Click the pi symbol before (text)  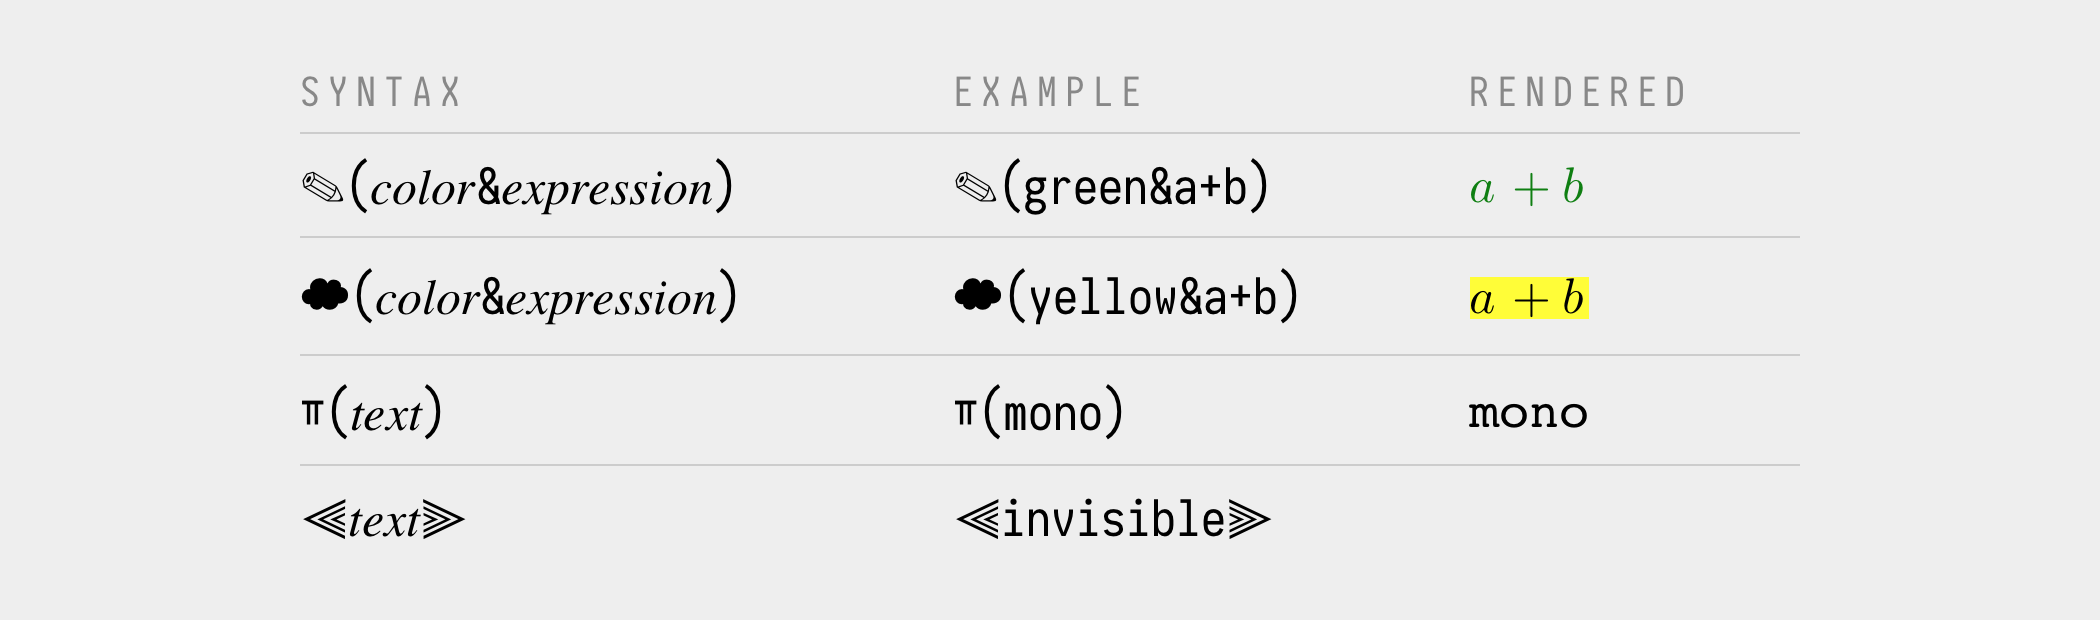[x=313, y=411]
